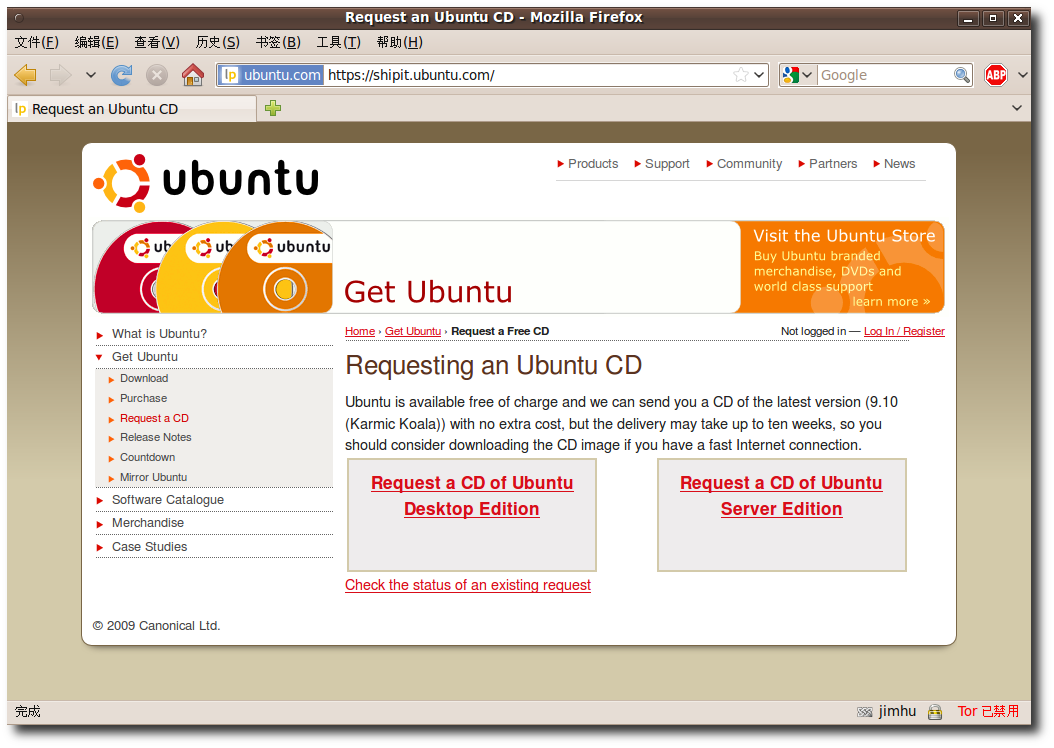The image size is (1054, 748).
Task: Select Download in the sidebar
Action: click(x=144, y=378)
